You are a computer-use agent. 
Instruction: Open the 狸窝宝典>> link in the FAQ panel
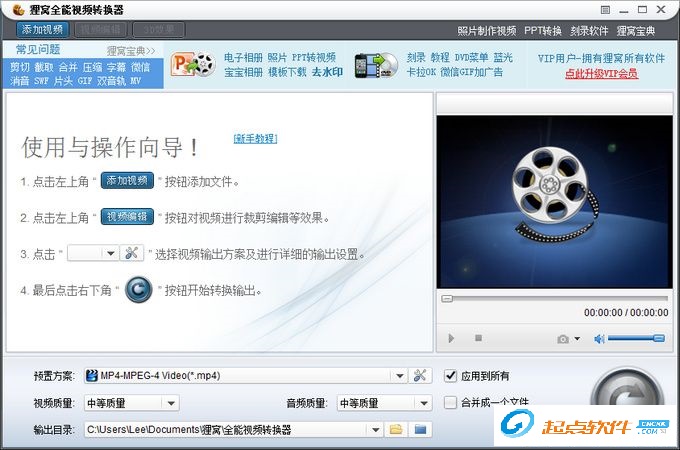(x=131, y=51)
